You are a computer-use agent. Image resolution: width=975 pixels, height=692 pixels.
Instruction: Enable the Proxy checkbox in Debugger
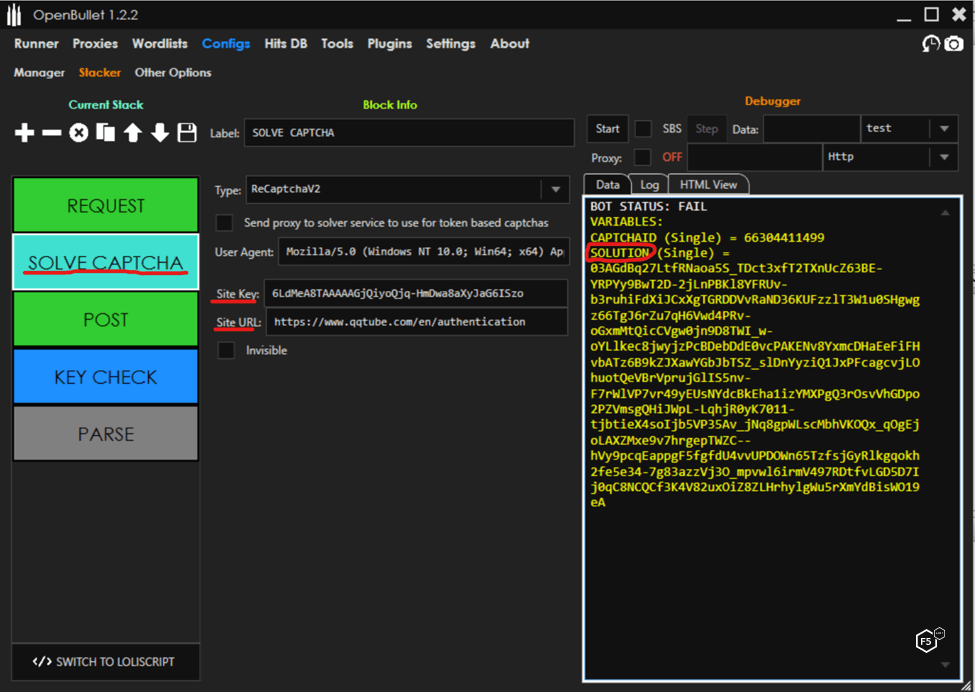coord(643,157)
